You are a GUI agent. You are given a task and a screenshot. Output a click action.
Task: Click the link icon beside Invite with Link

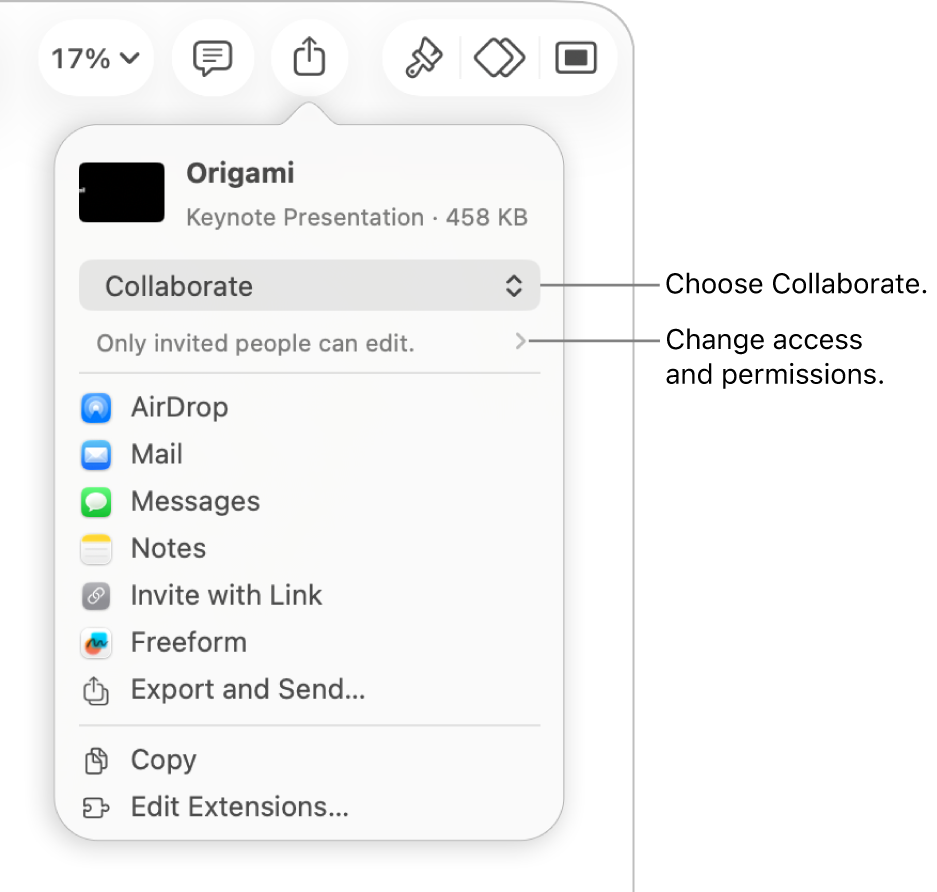[96, 595]
